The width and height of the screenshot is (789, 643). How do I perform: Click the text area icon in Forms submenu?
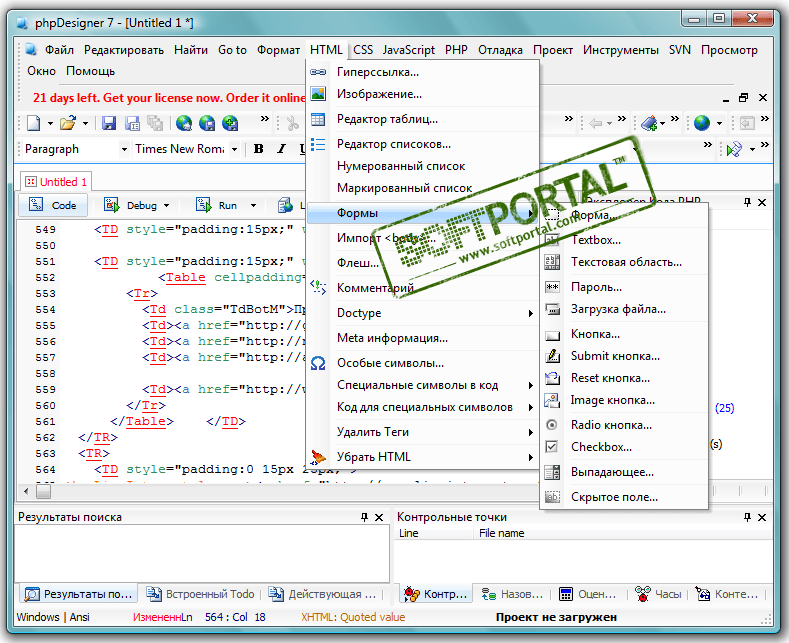(x=552, y=262)
